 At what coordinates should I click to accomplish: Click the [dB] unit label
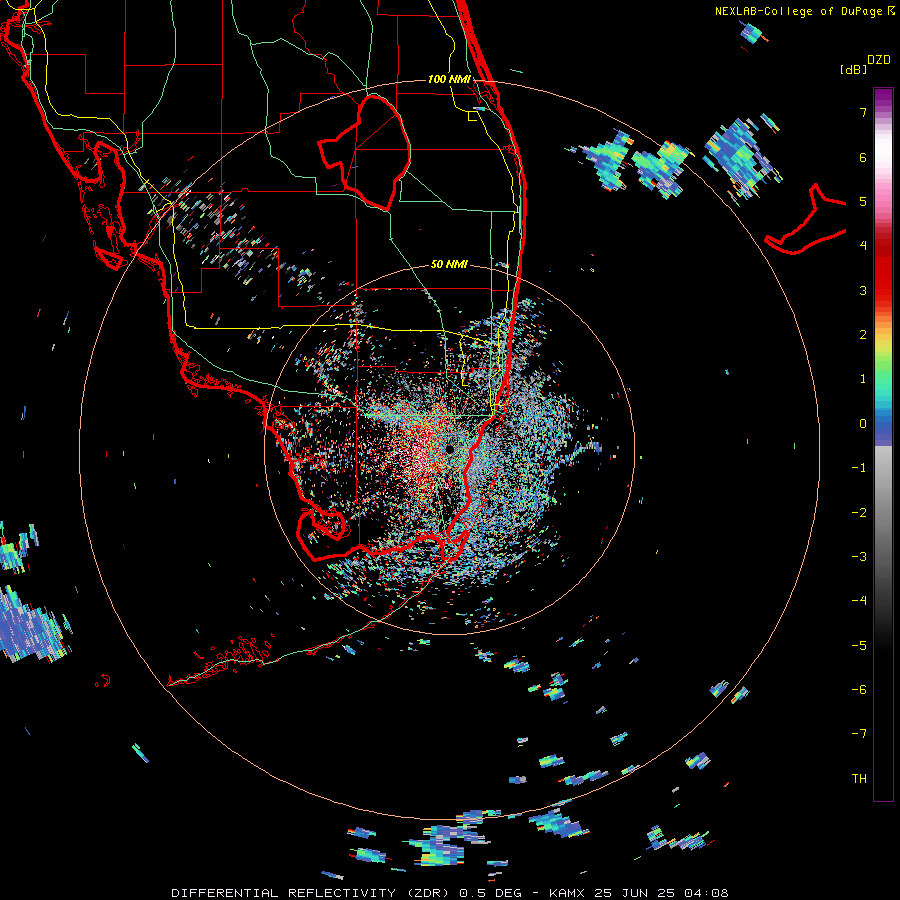pyautogui.click(x=854, y=69)
